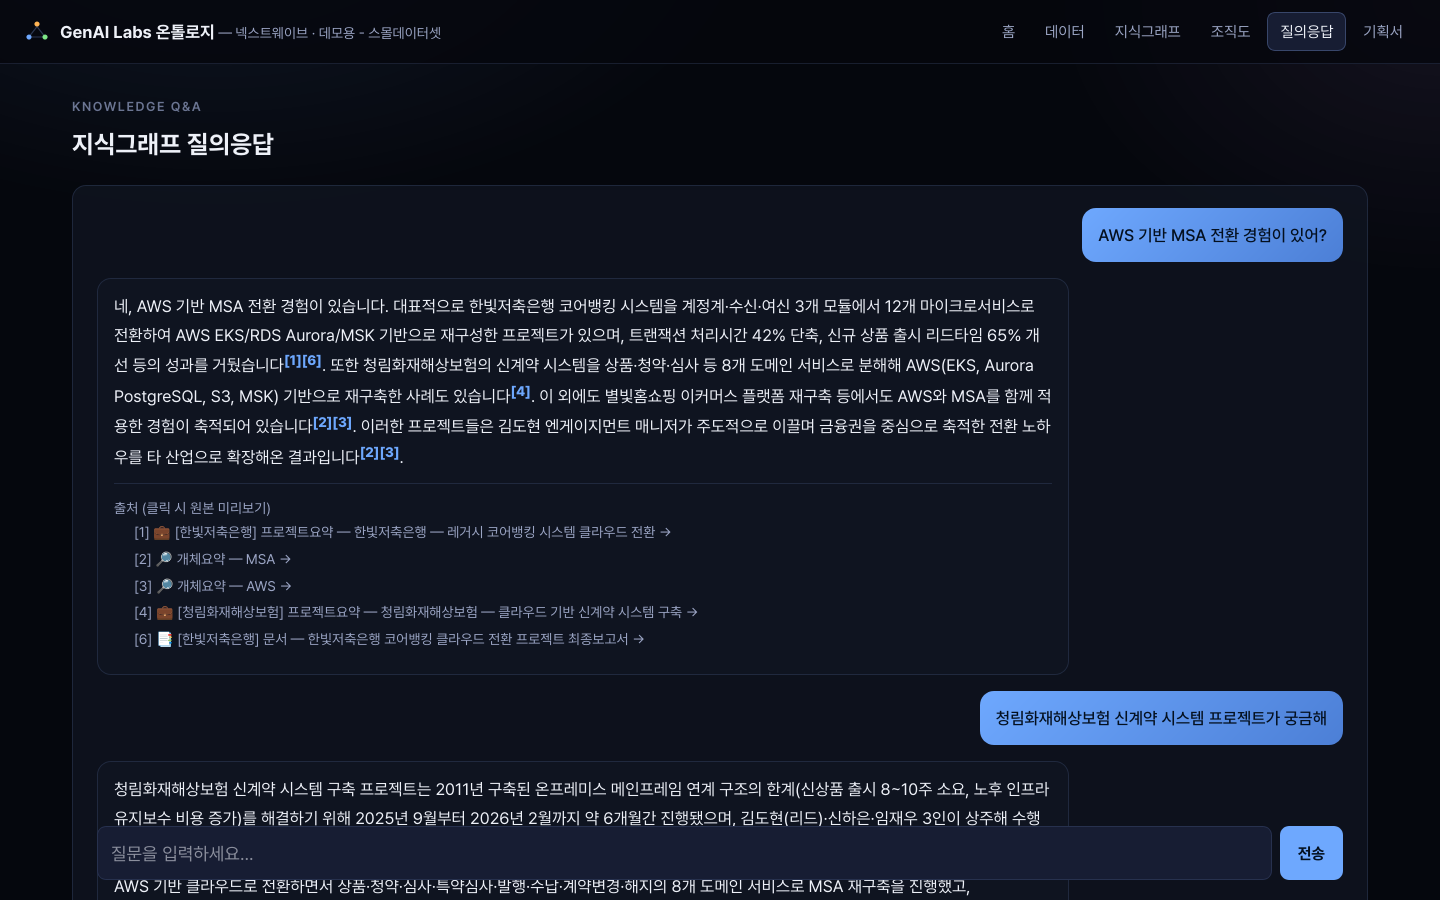1440x900 pixels.
Task: Open the 지식그래프 nav item
Action: (x=1147, y=32)
